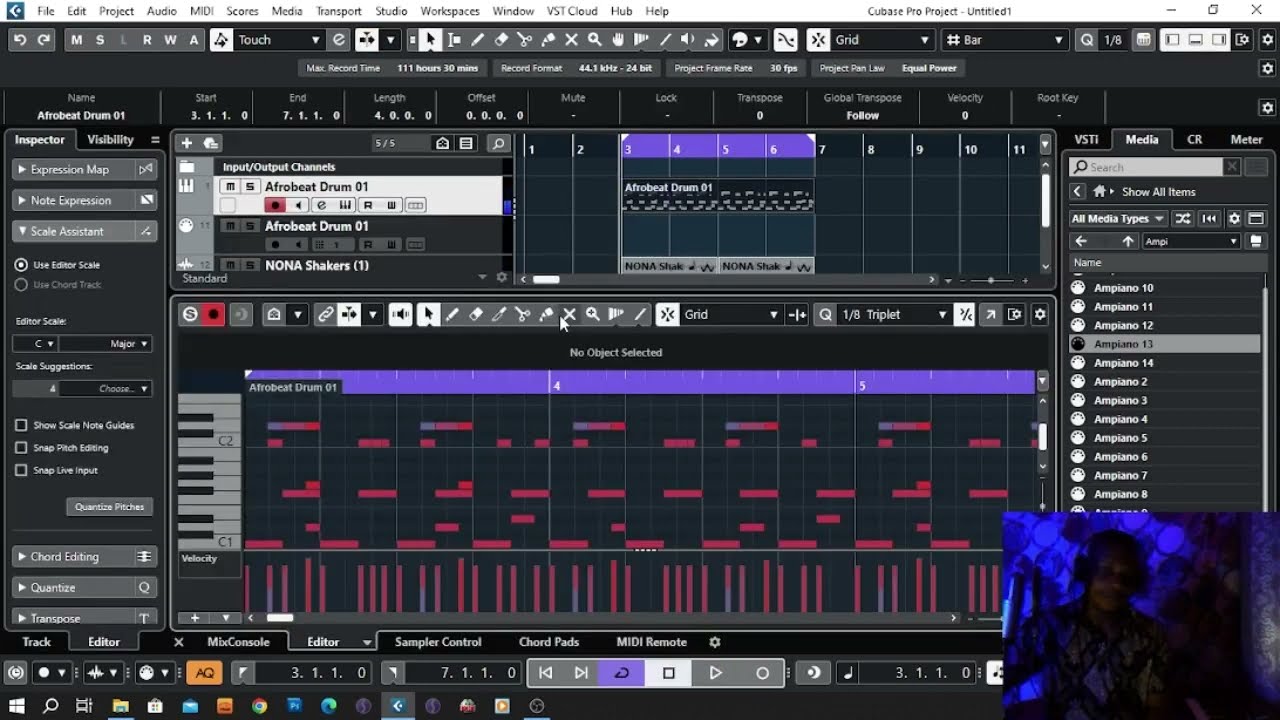Open the Touch automation mode dropdown
Viewport: 1280px width, 720px height.
pyautogui.click(x=279, y=40)
